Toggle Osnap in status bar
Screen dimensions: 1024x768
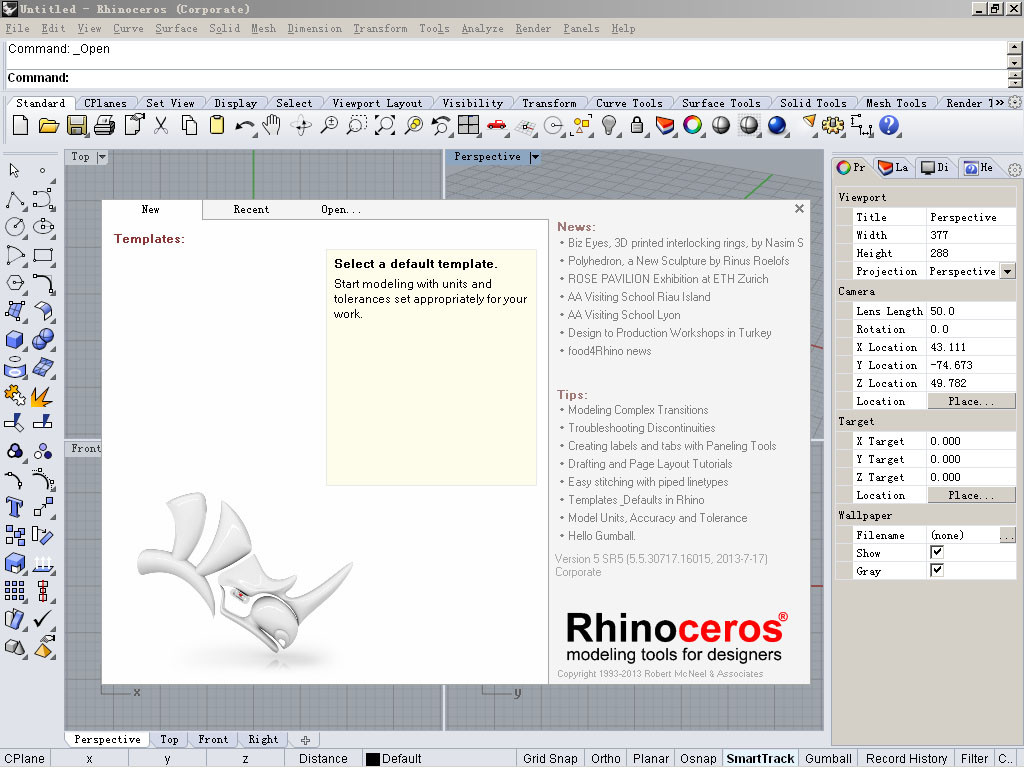698,758
